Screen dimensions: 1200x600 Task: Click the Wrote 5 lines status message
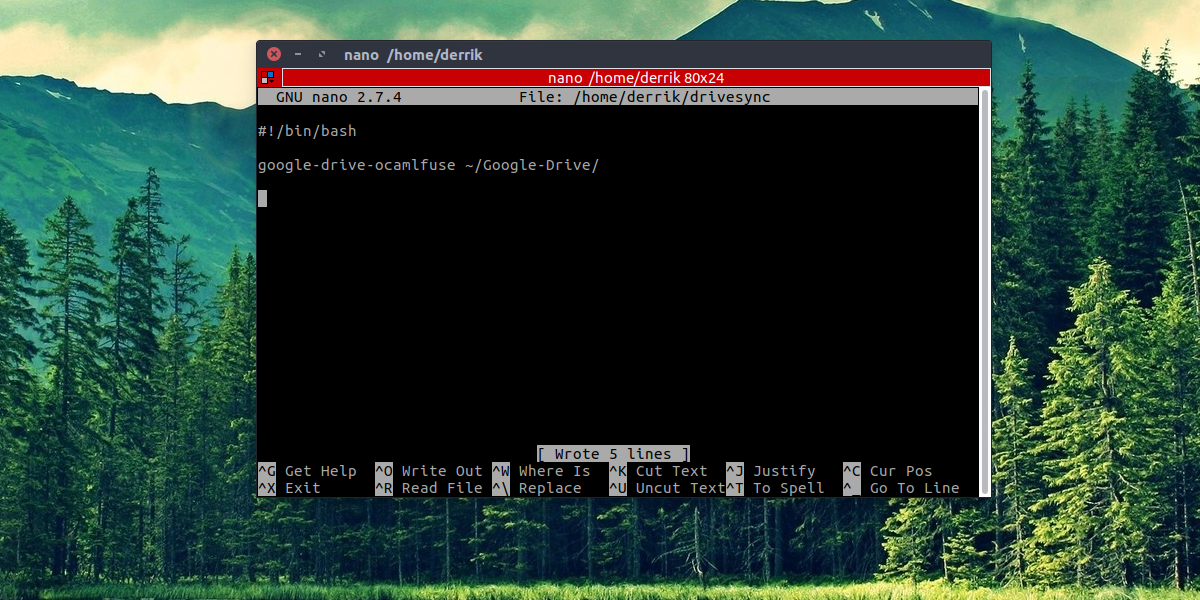[613, 454]
